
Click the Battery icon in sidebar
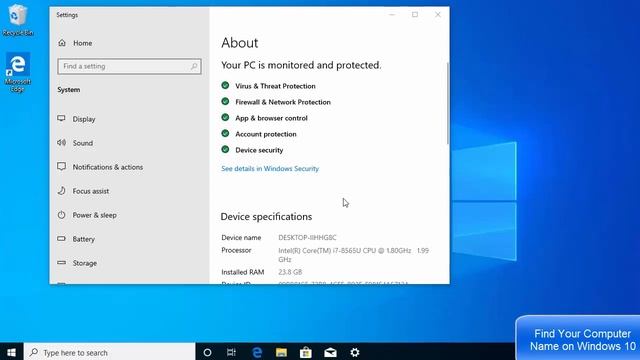coord(62,238)
